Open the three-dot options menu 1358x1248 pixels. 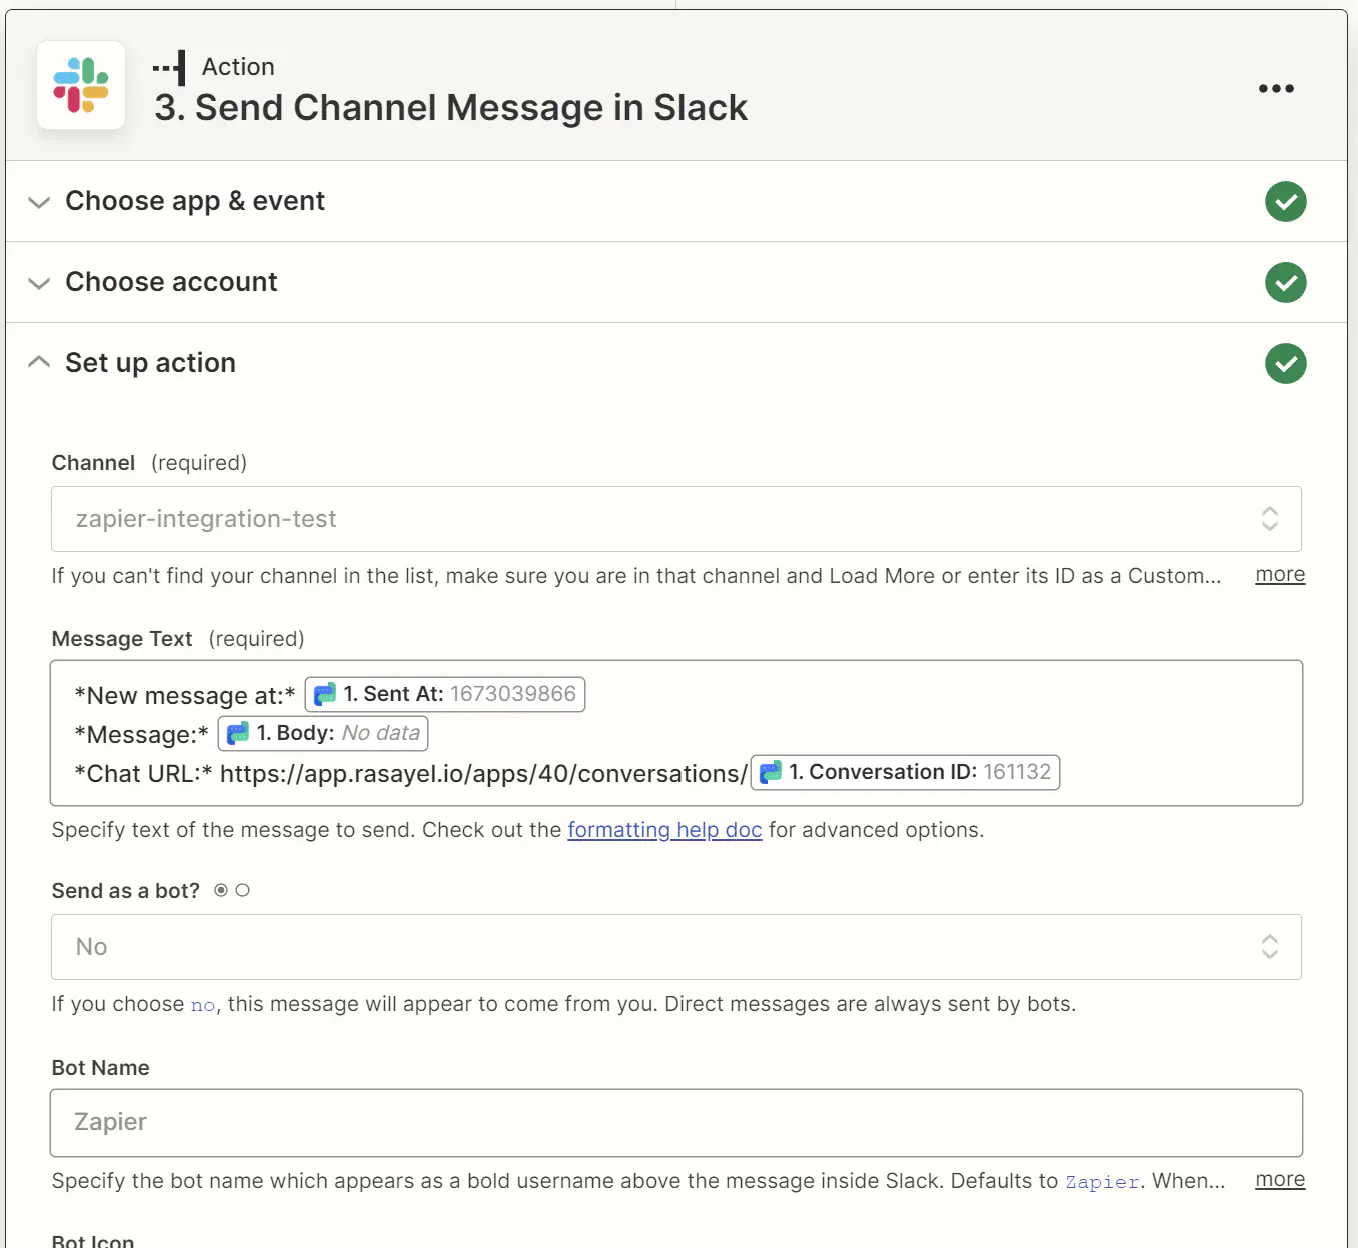(1276, 88)
